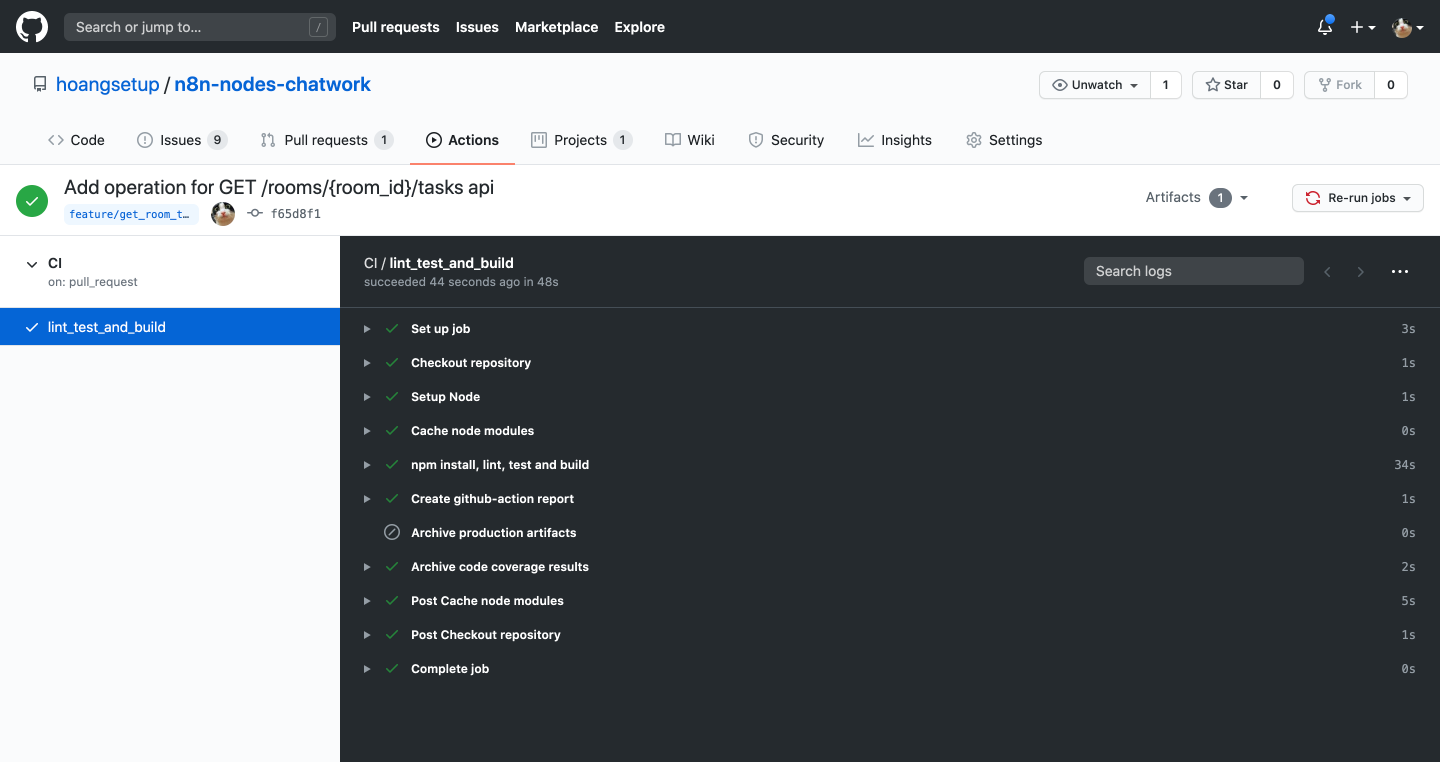The height and width of the screenshot is (762, 1440).
Task: Expand the Create github-action report step
Action: (x=367, y=499)
